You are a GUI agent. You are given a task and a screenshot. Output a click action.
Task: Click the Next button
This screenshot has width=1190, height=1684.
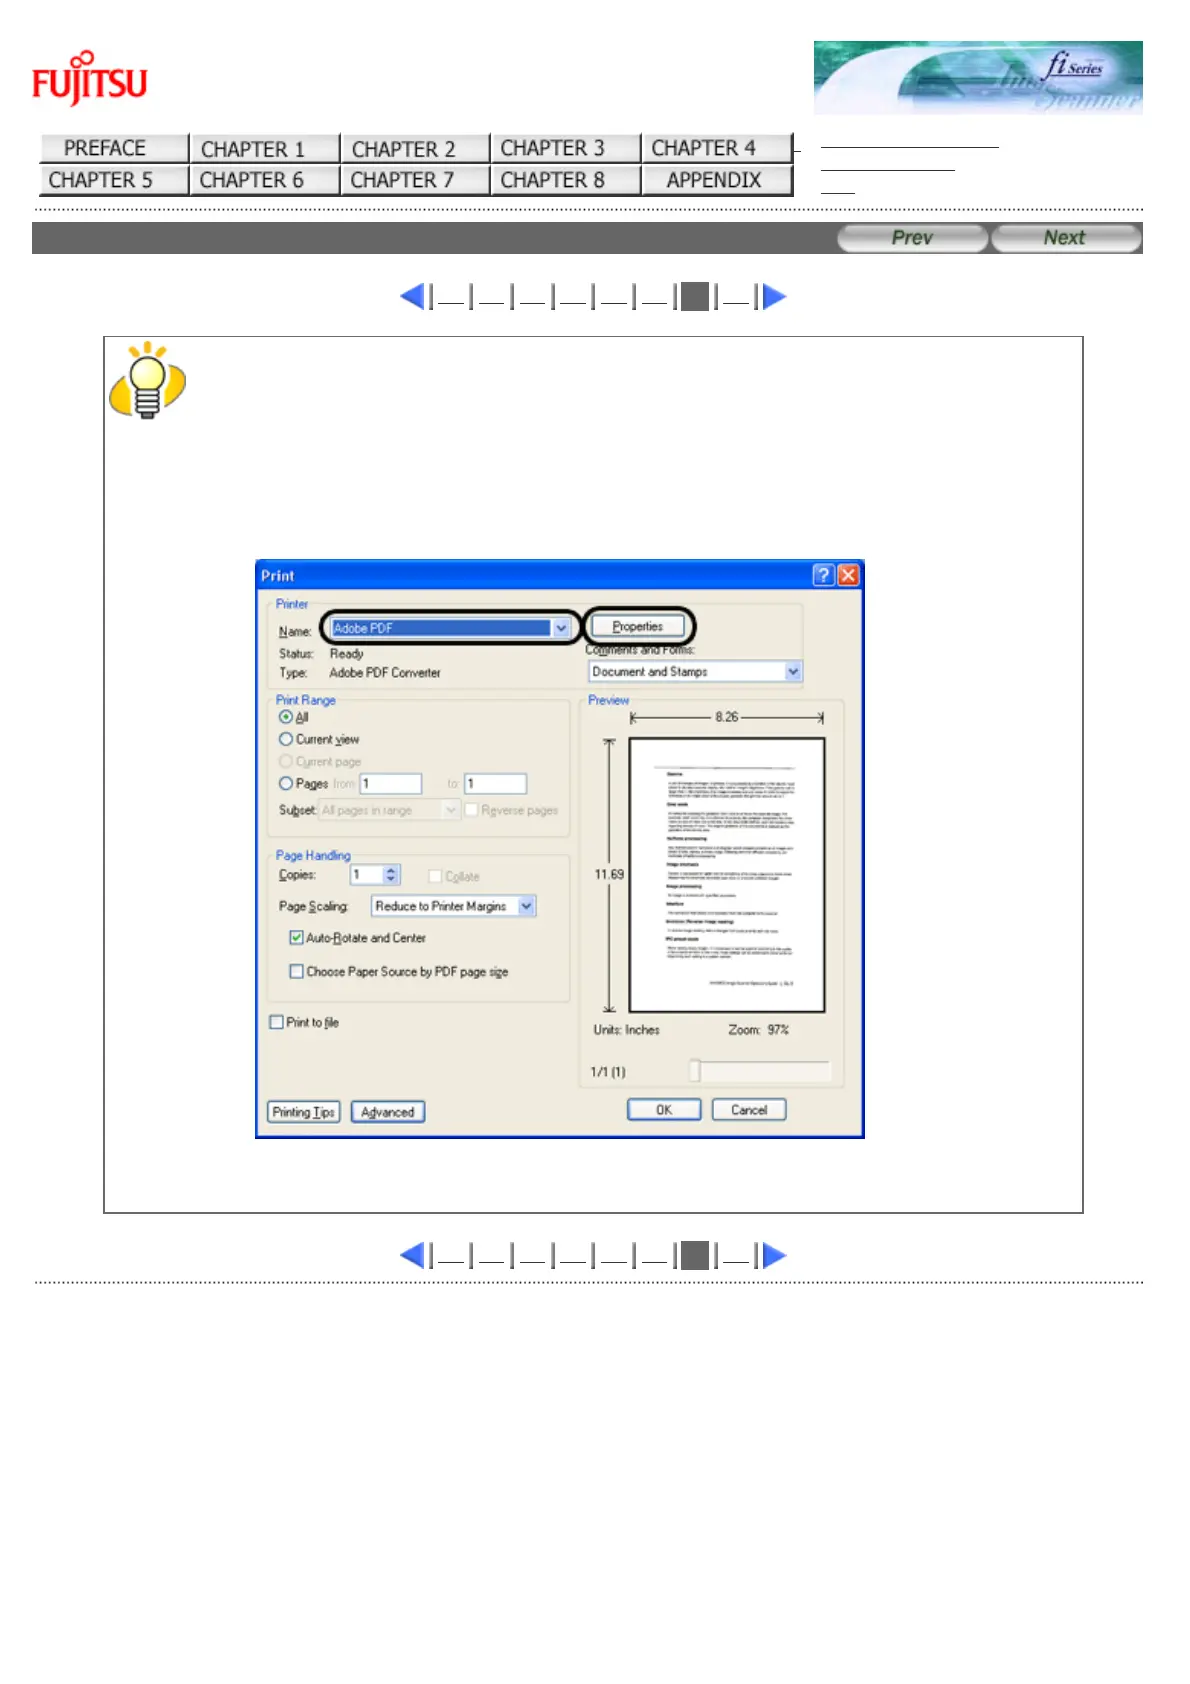click(1066, 238)
